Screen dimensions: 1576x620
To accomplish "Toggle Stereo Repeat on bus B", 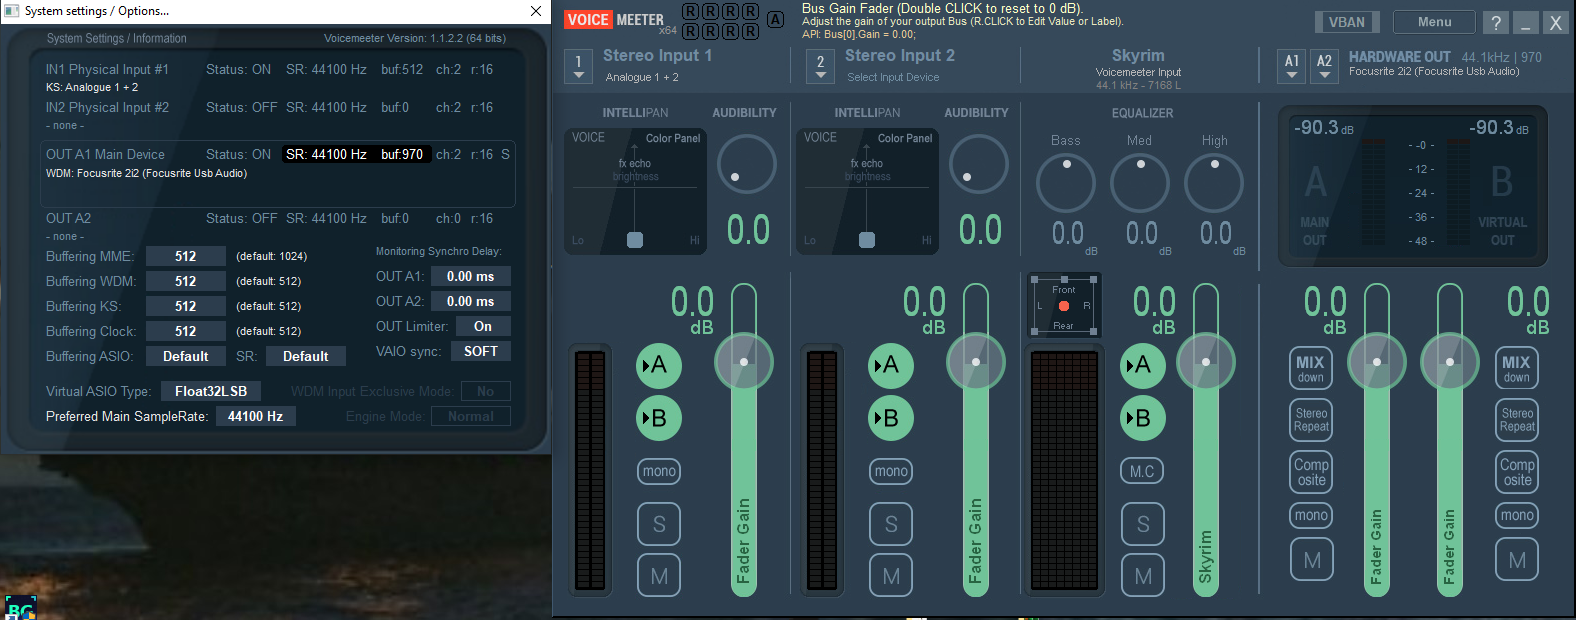I will (1517, 419).
